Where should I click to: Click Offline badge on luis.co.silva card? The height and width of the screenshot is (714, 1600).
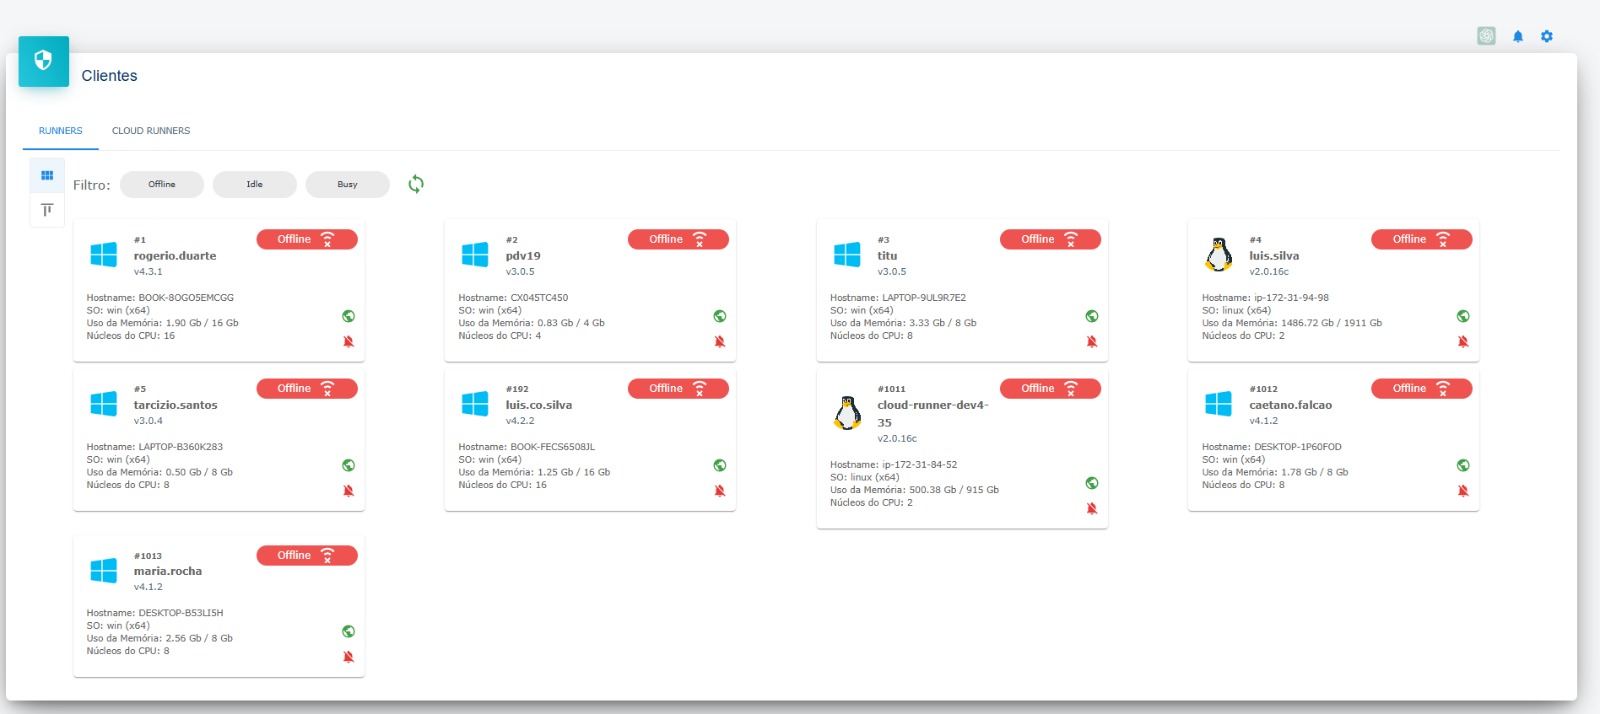(x=679, y=388)
